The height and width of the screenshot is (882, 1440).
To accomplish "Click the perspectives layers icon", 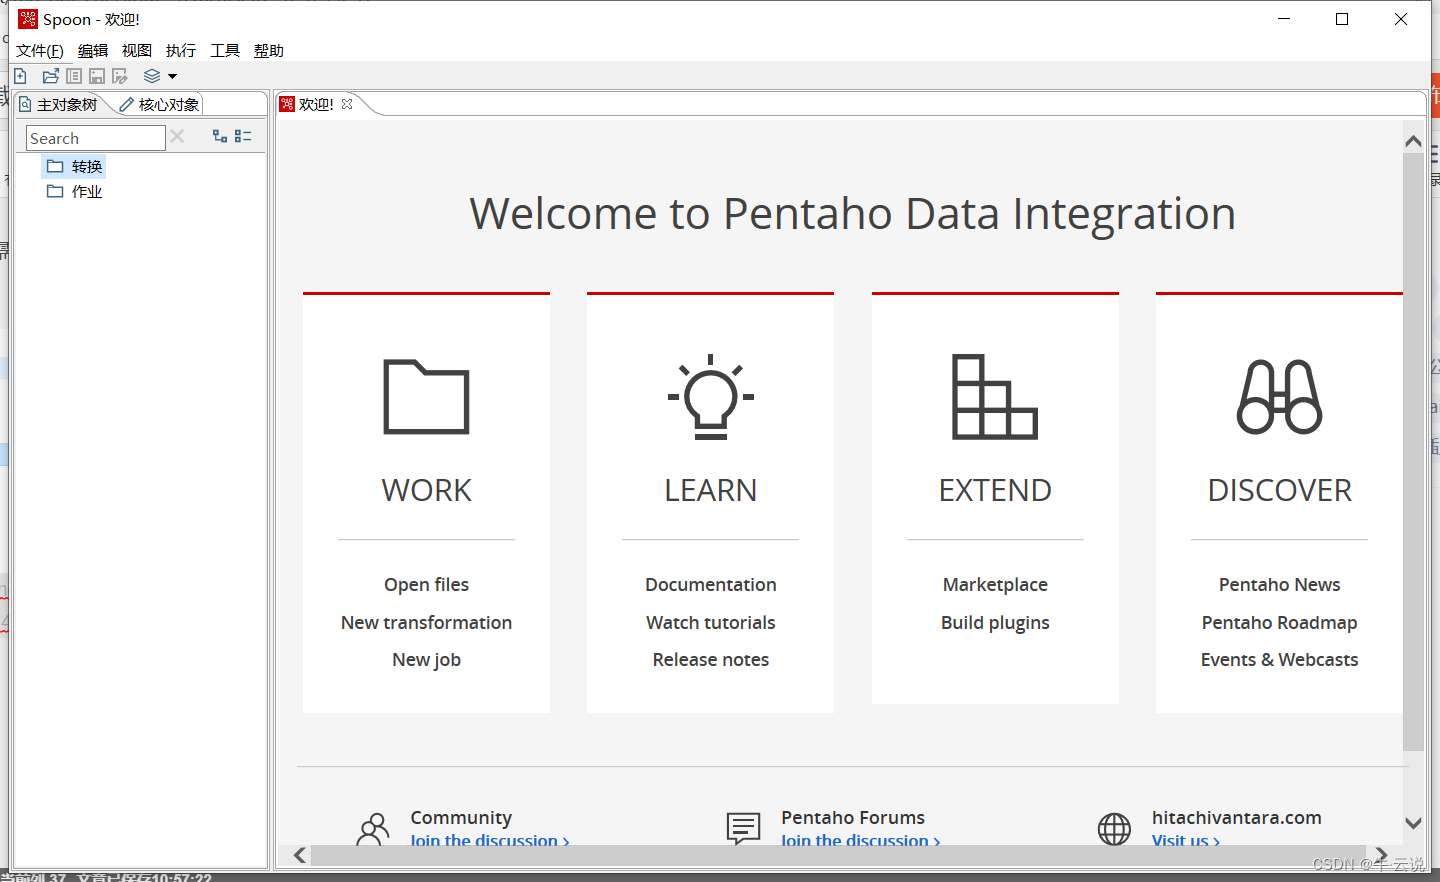I will coord(152,76).
